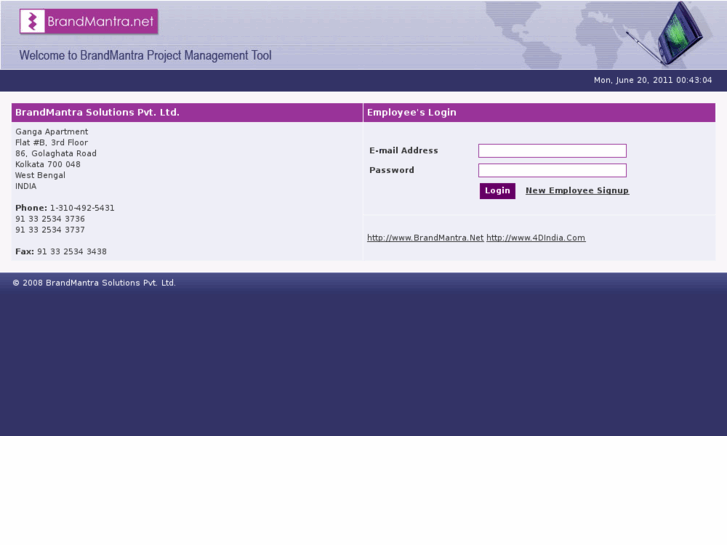This screenshot has height=545, width=727.
Task: Click the BrandMantra Solutions Pvt. Ltd. heading
Action: 97,113
